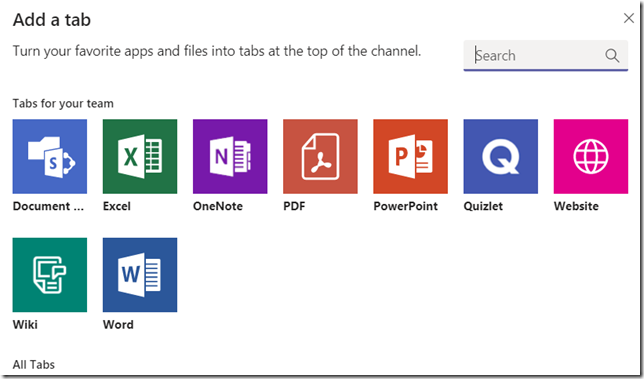Screen dimensions: 644x379
Task: Pick the Word app tile
Action: coord(140,275)
